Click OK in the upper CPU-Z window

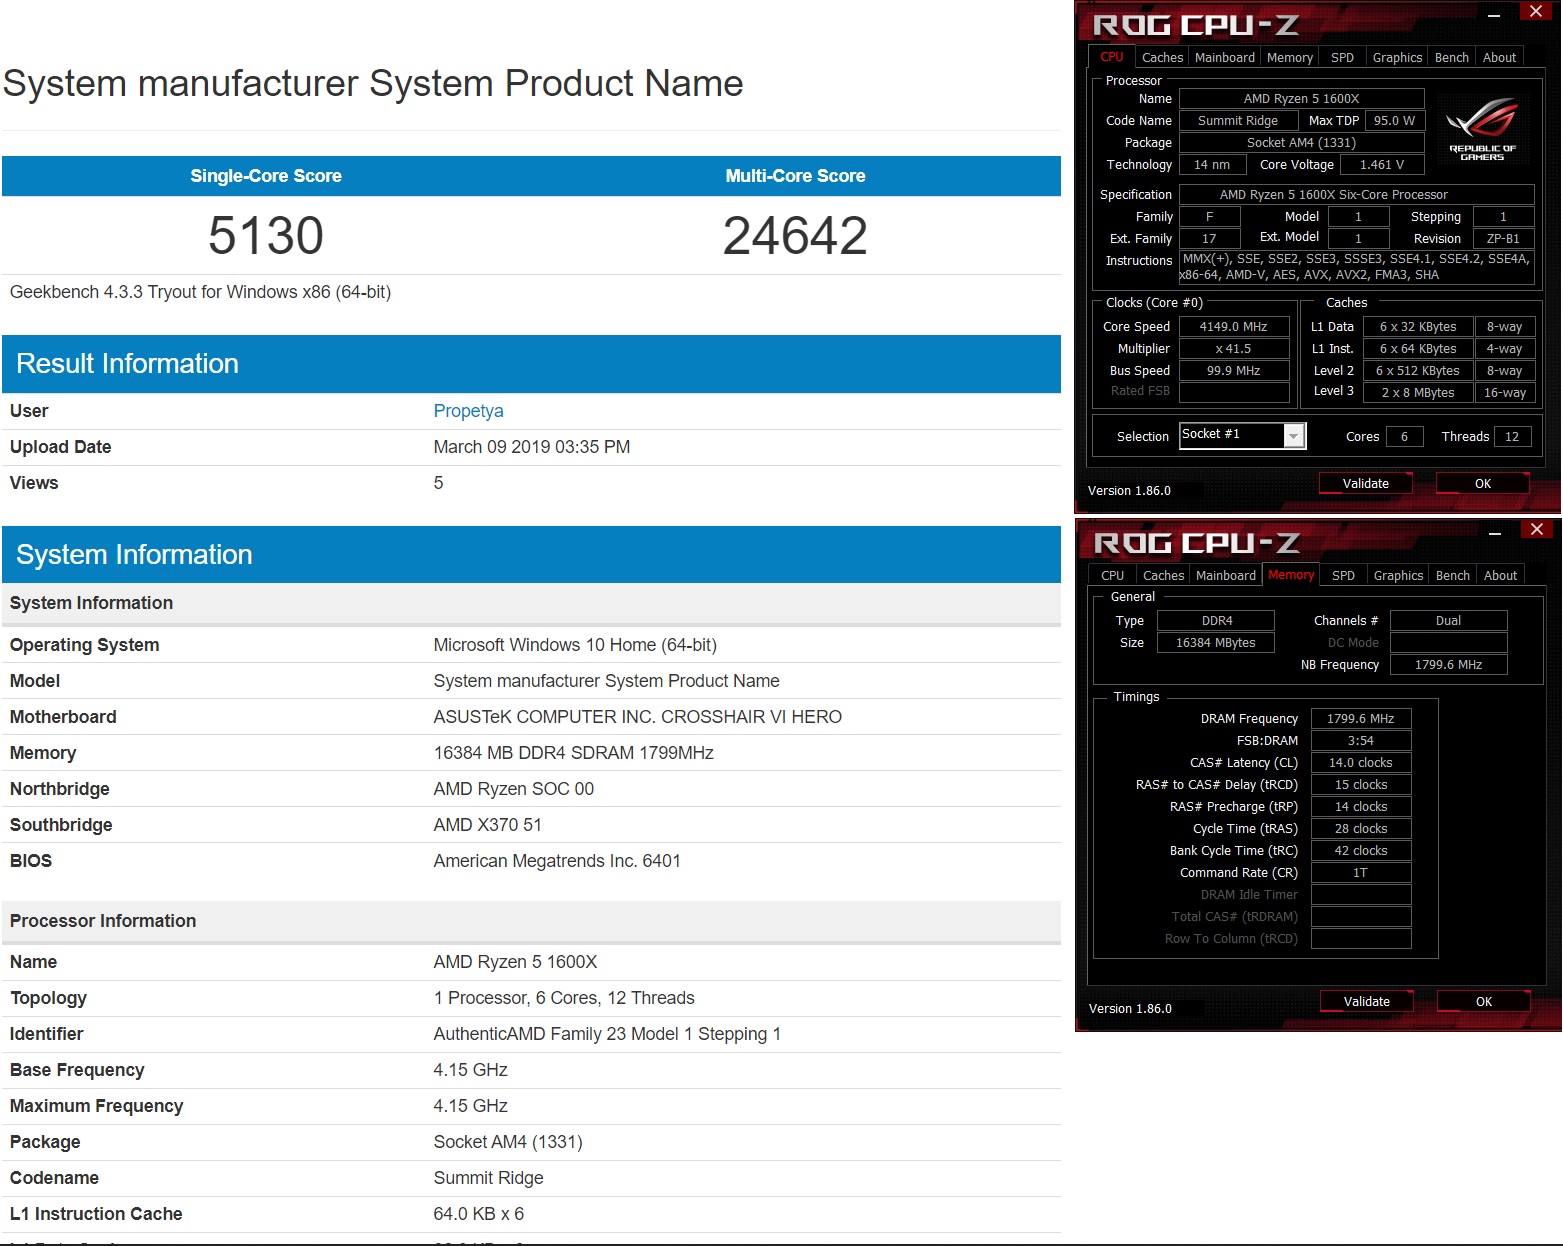pos(1482,483)
